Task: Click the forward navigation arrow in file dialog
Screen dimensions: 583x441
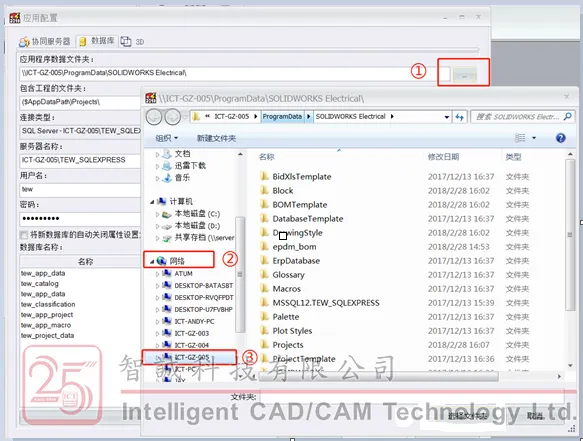Action: 173,117
